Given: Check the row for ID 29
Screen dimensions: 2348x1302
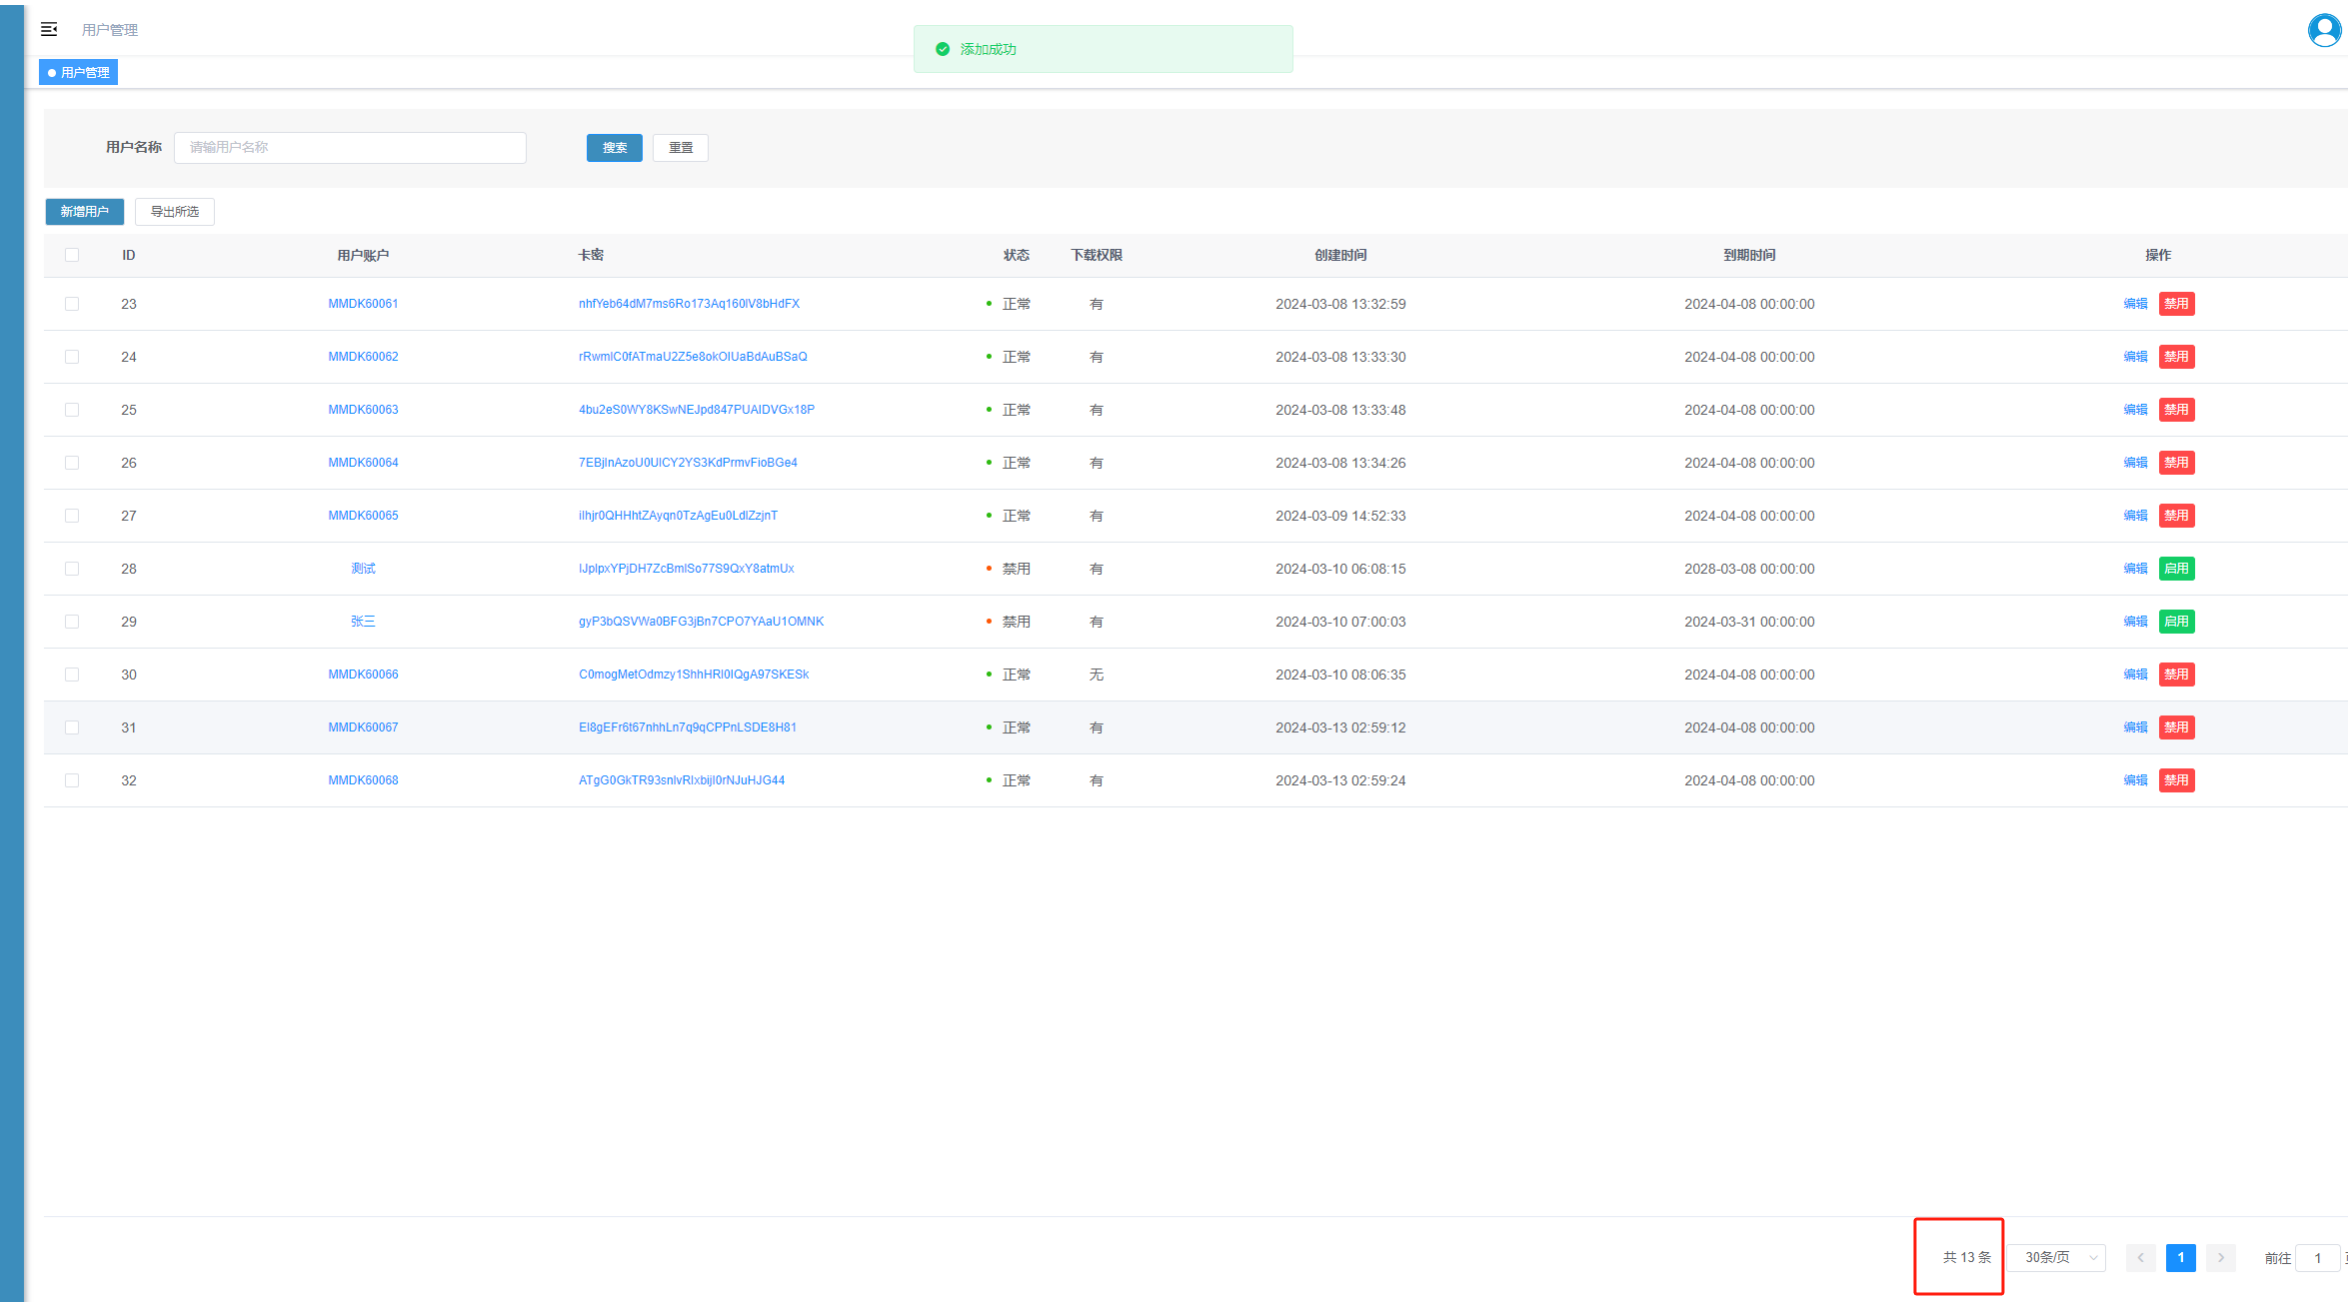Looking at the screenshot, I should click(72, 622).
